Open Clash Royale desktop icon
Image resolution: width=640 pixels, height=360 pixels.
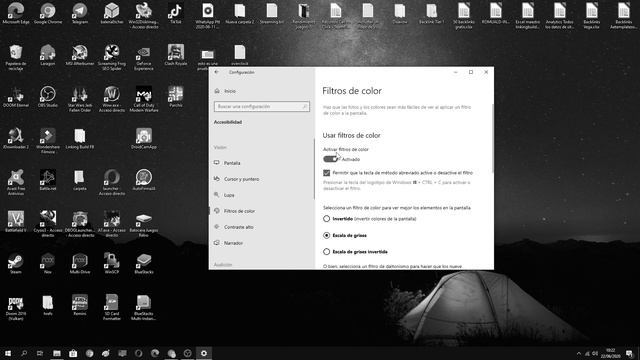(176, 55)
